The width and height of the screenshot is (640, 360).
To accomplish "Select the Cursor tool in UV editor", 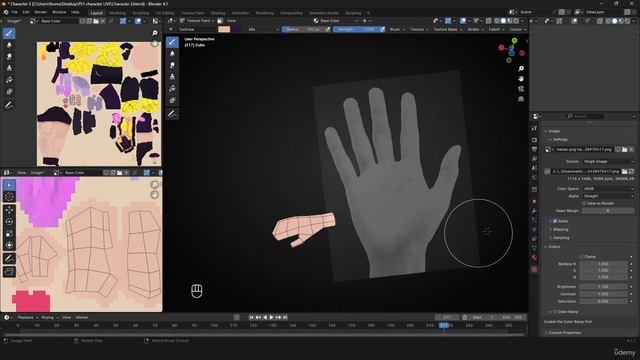I will point(9,197).
